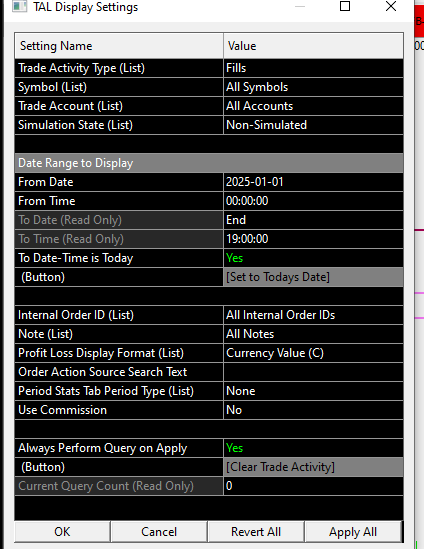Image resolution: width=424 pixels, height=549 pixels.
Task: Open Period Stats Tab Period Type list
Action: pos(313,391)
